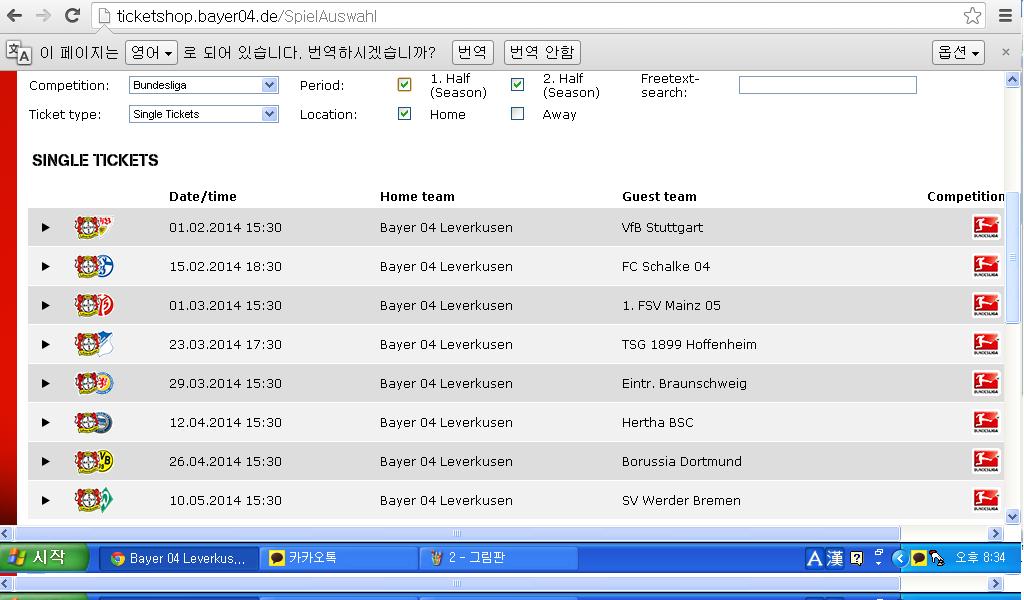Click the page scroll down arrow

pos(1013,516)
